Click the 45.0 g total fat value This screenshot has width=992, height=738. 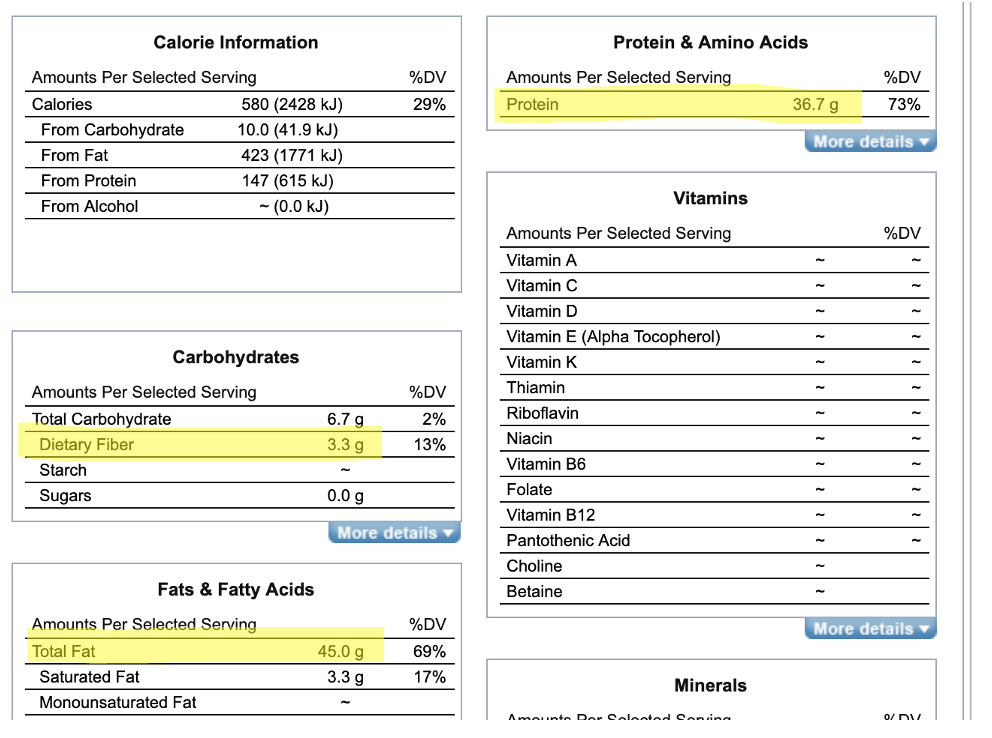click(340, 652)
